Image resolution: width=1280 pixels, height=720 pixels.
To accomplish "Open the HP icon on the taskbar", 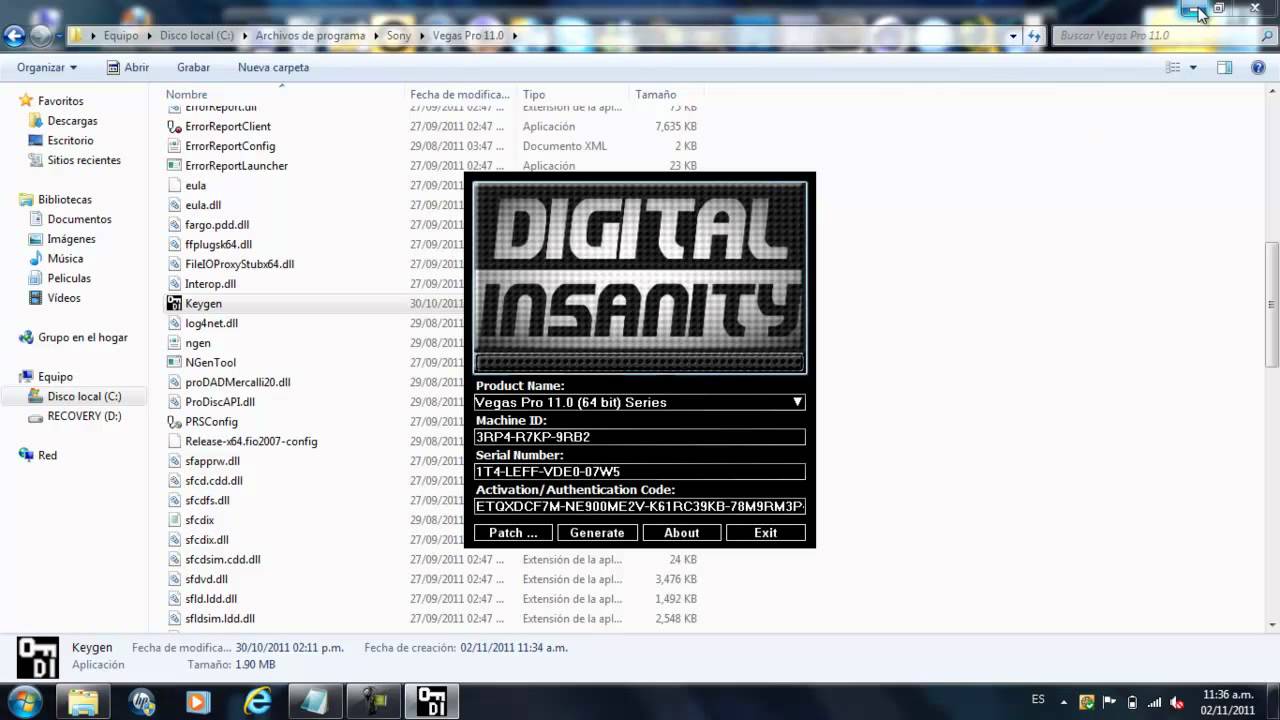I will tap(142, 701).
